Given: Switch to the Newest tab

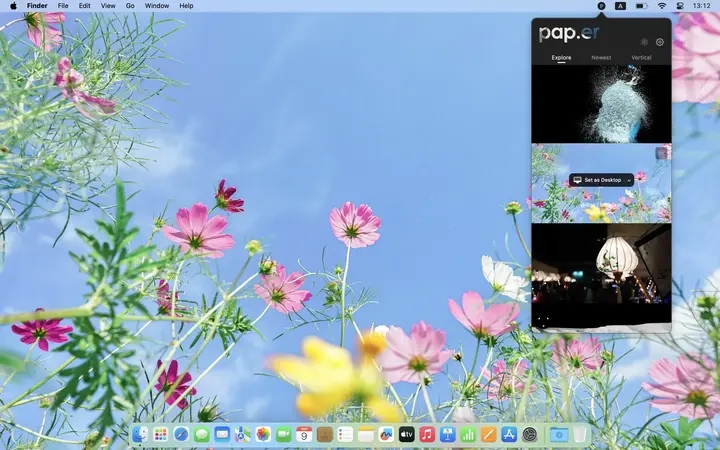Looking at the screenshot, I should [x=601, y=58].
